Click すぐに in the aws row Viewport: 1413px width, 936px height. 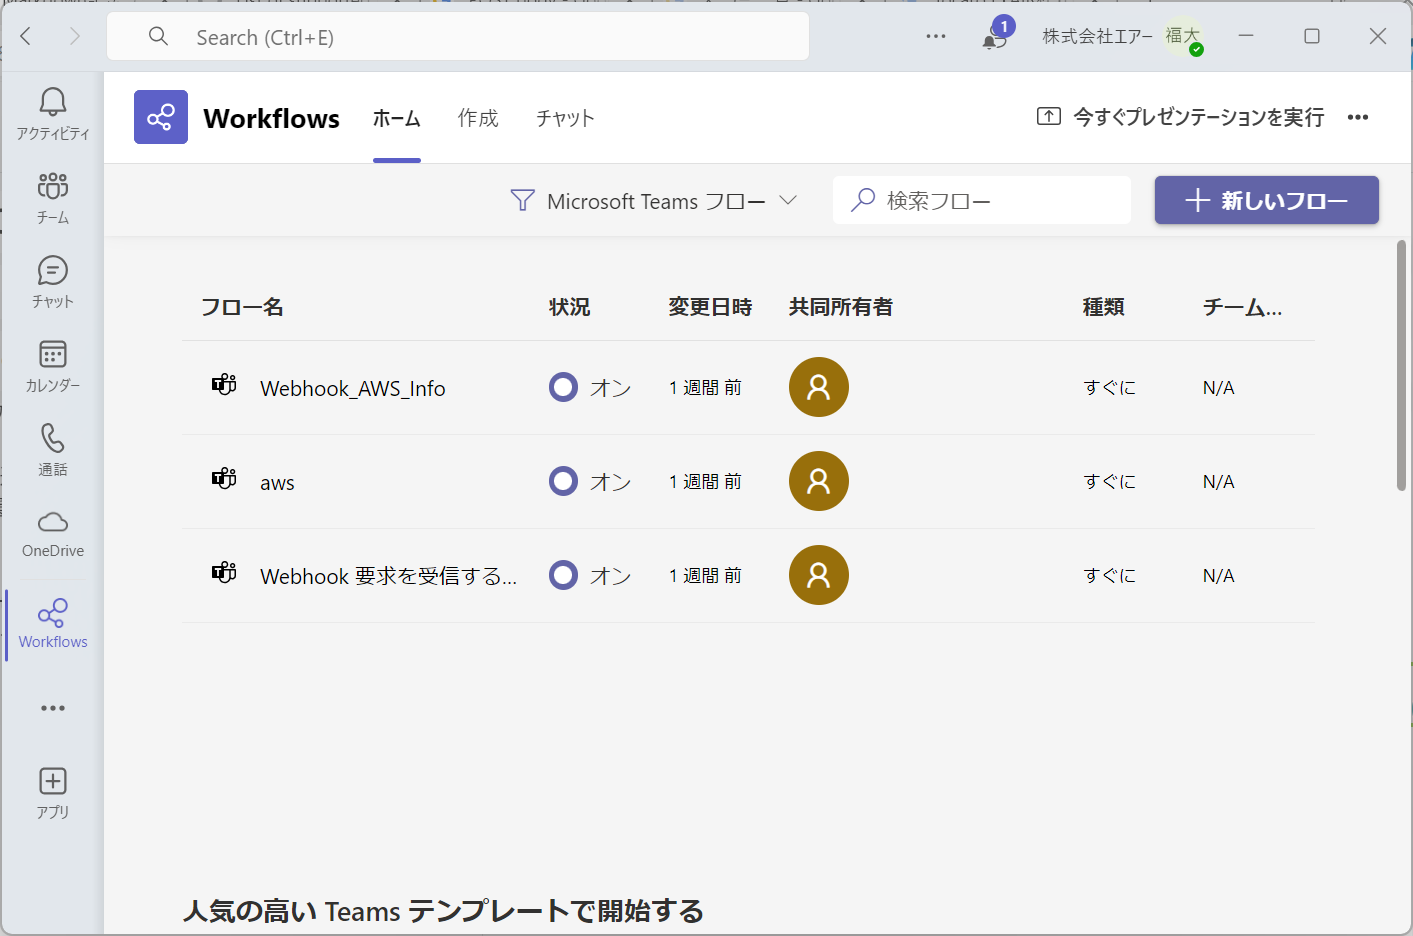[x=1110, y=481]
